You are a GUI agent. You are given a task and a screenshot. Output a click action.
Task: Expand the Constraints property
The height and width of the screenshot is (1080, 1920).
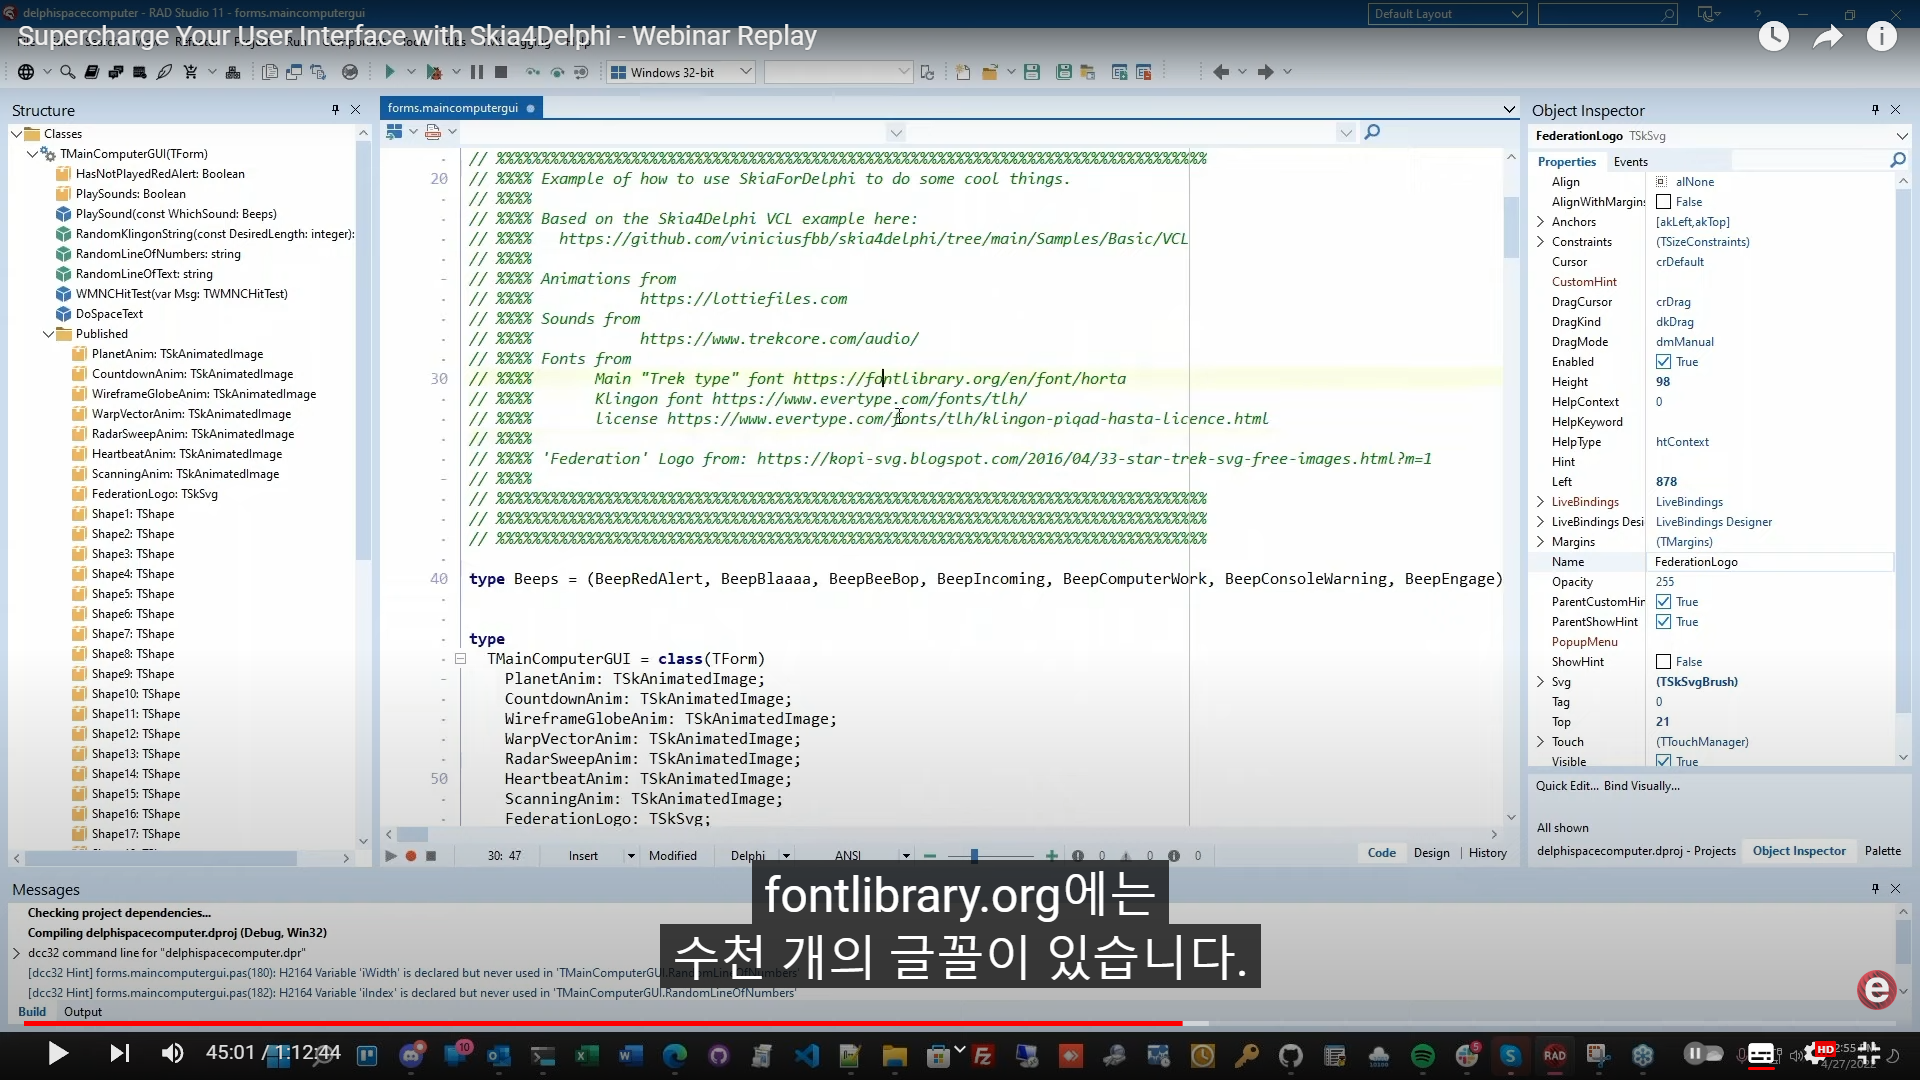(1541, 242)
